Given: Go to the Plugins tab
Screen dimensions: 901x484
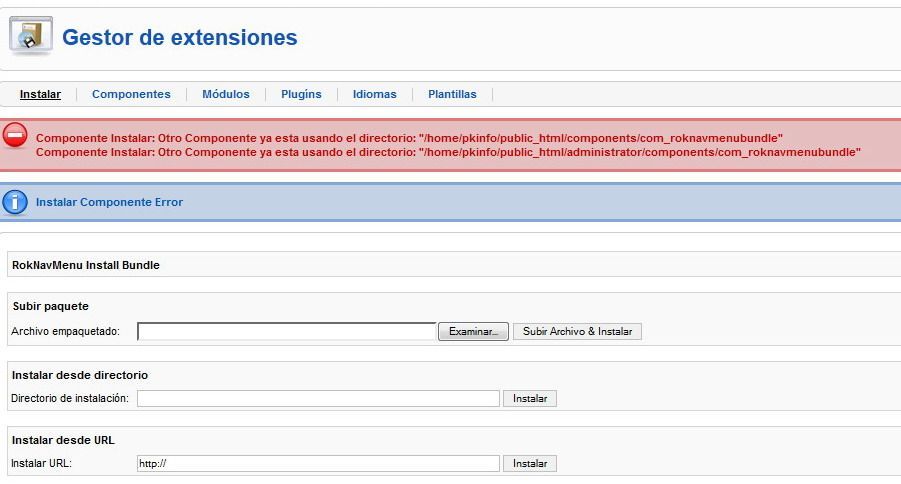Looking at the screenshot, I should (x=301, y=94).
